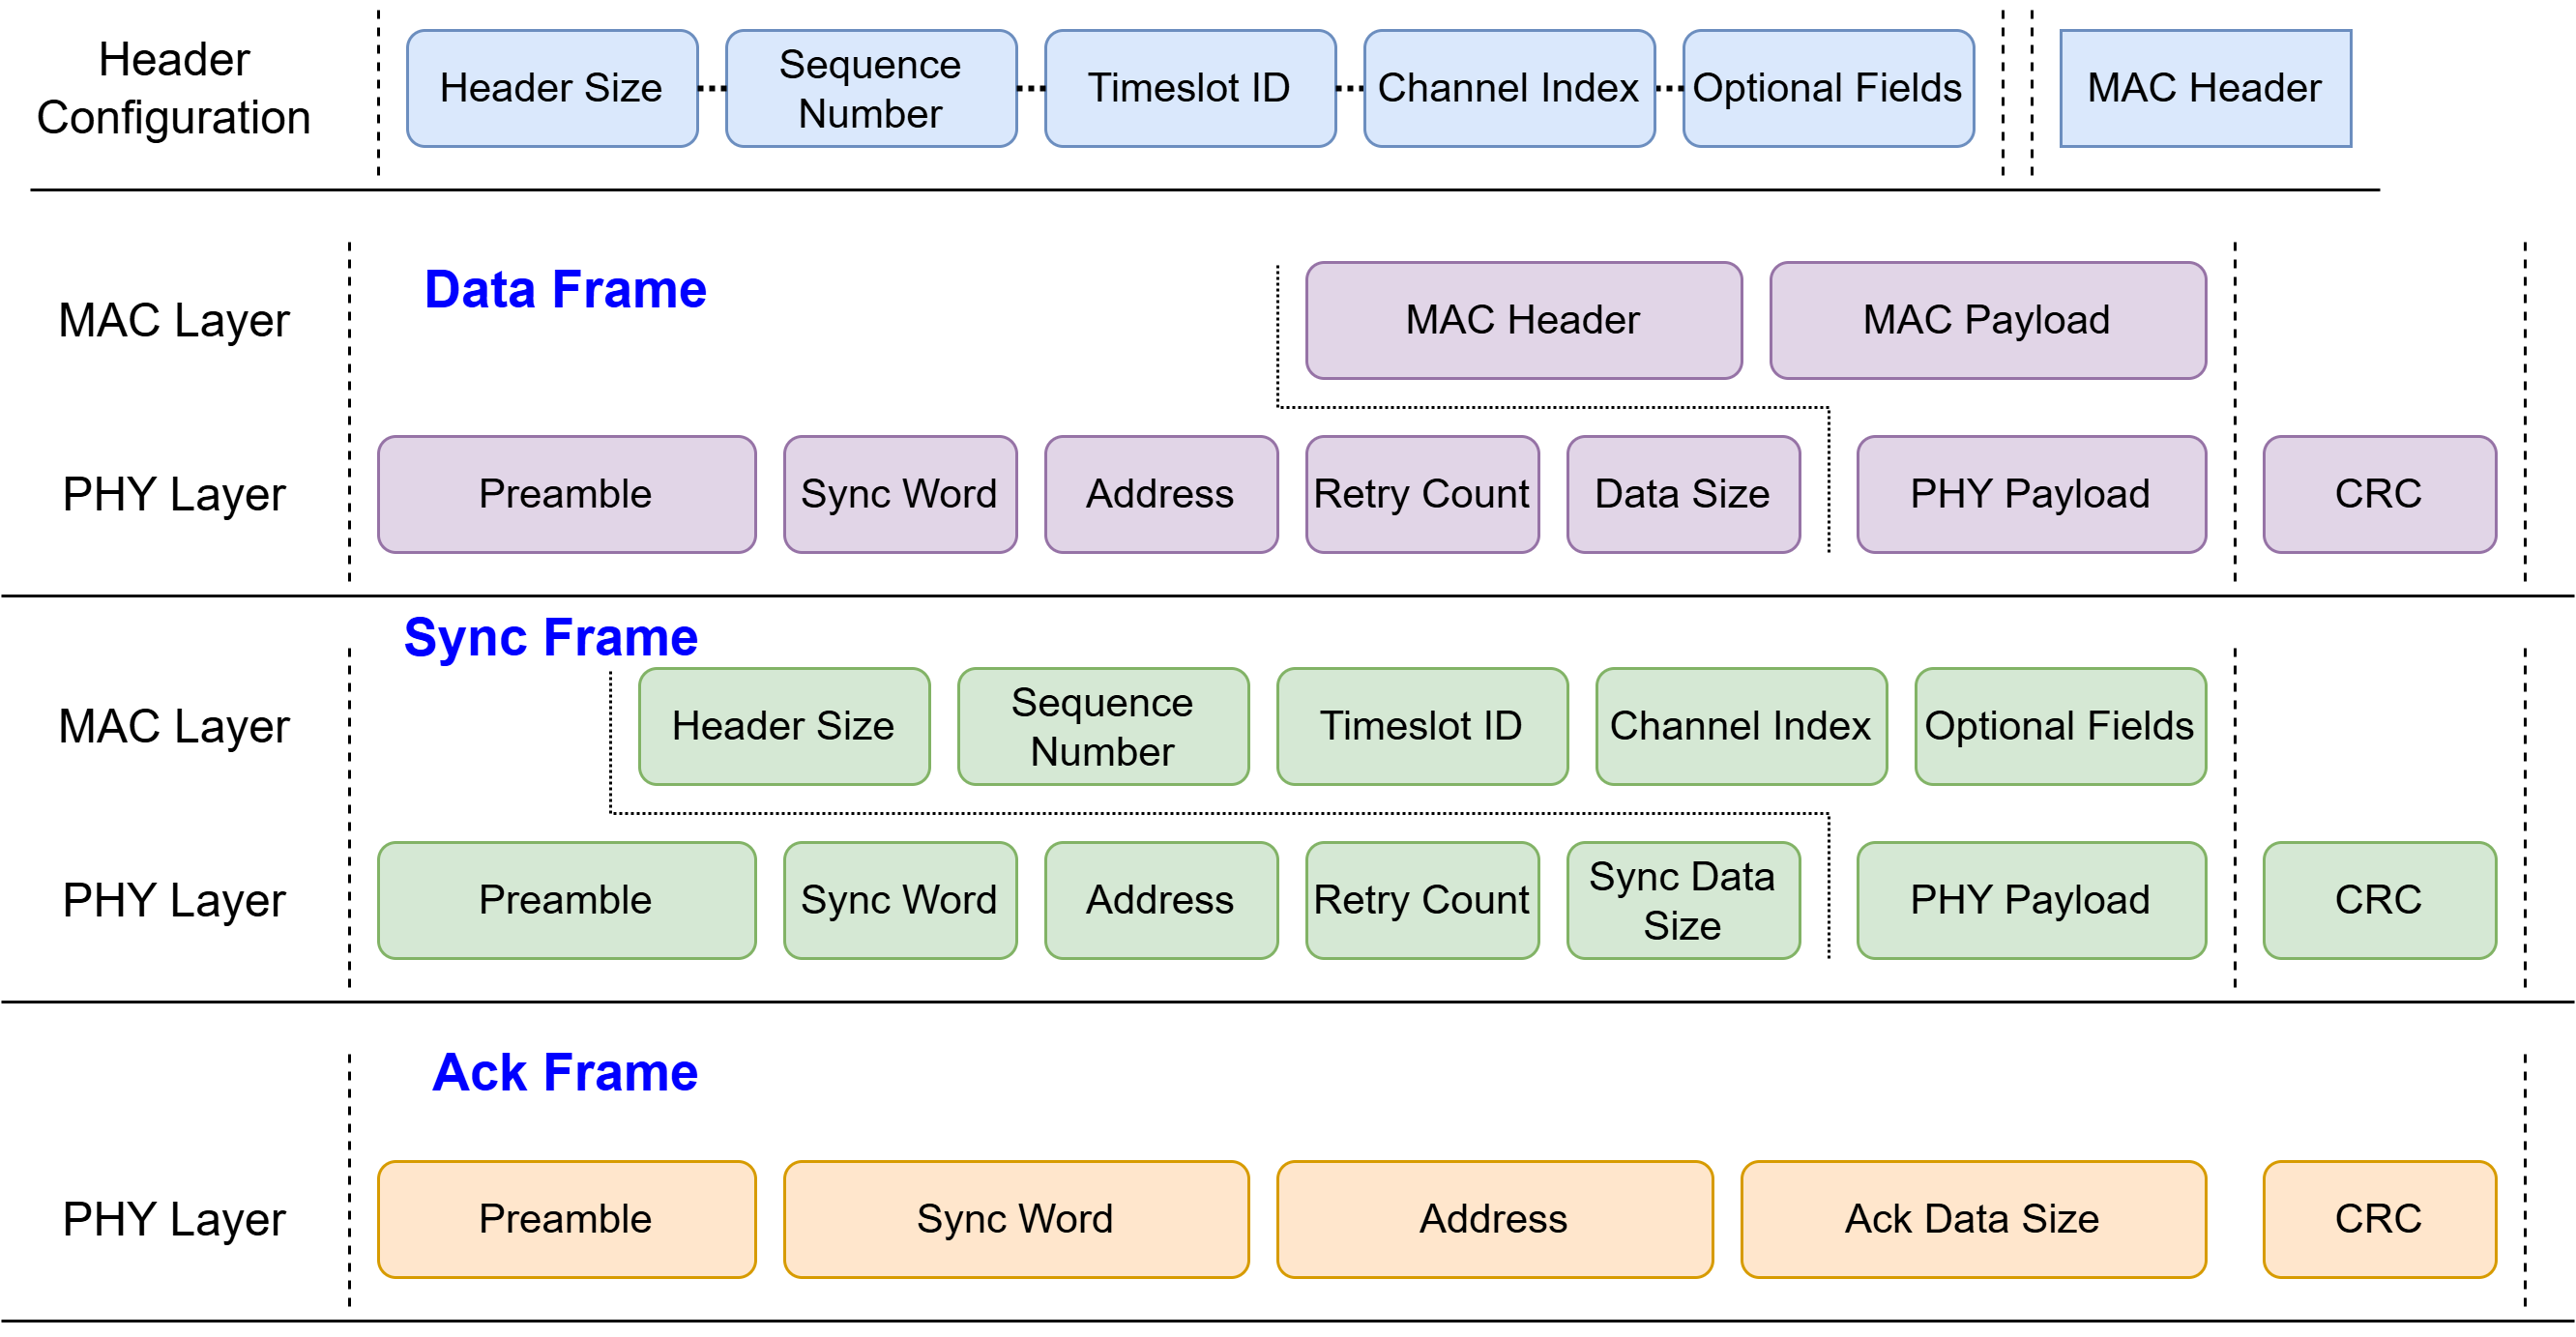Click the green Header Size box
Viewport: 2576px width, 1337px height.
(x=784, y=726)
